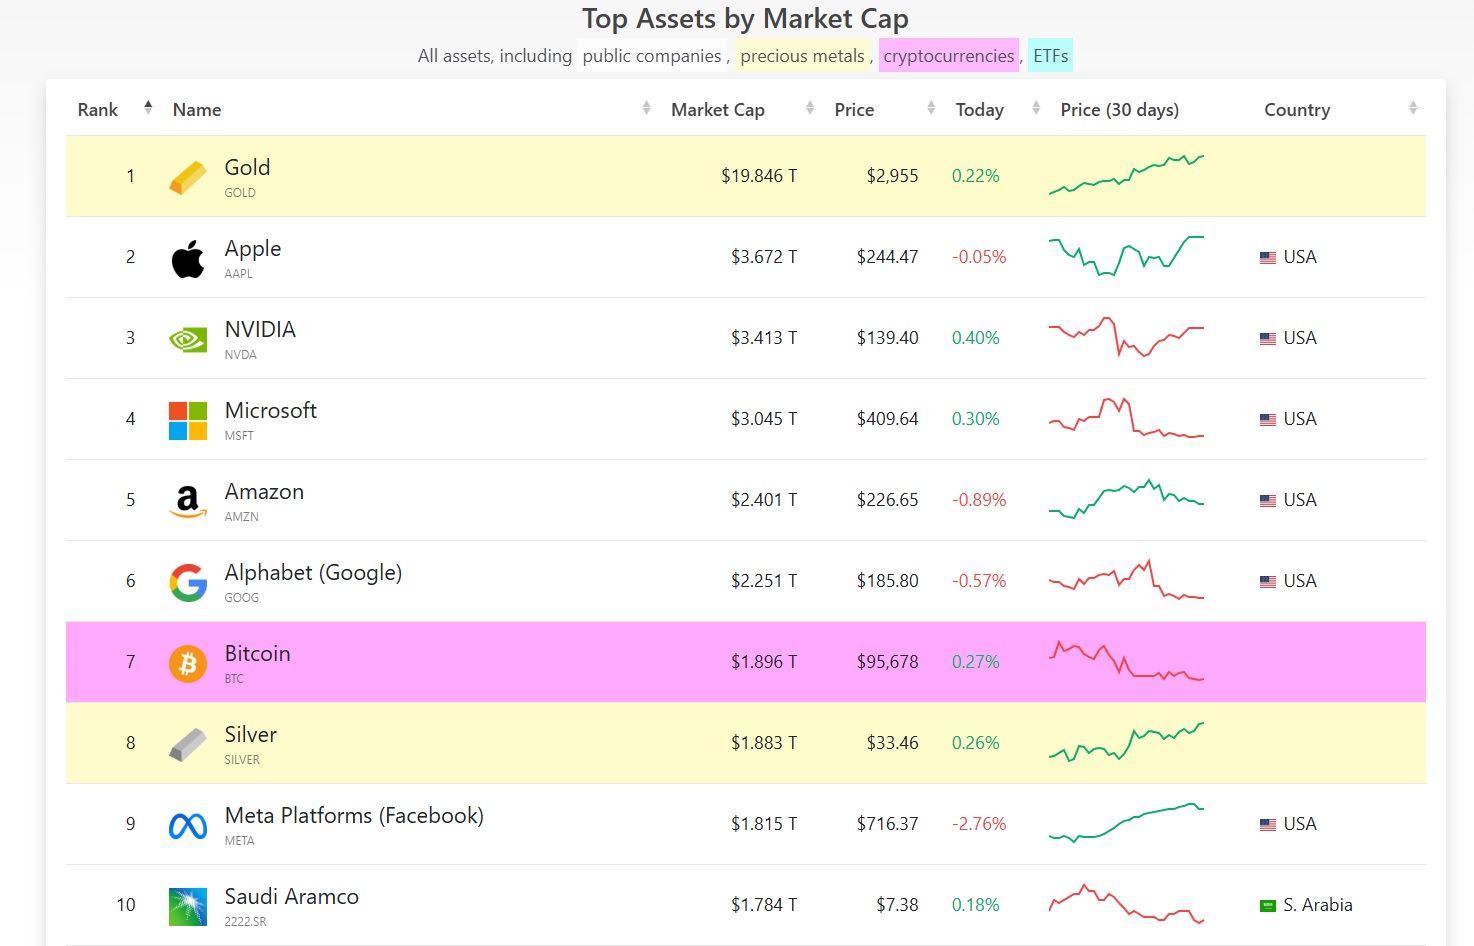
Task: Click Silver's 30-day price chart
Action: point(1126,742)
